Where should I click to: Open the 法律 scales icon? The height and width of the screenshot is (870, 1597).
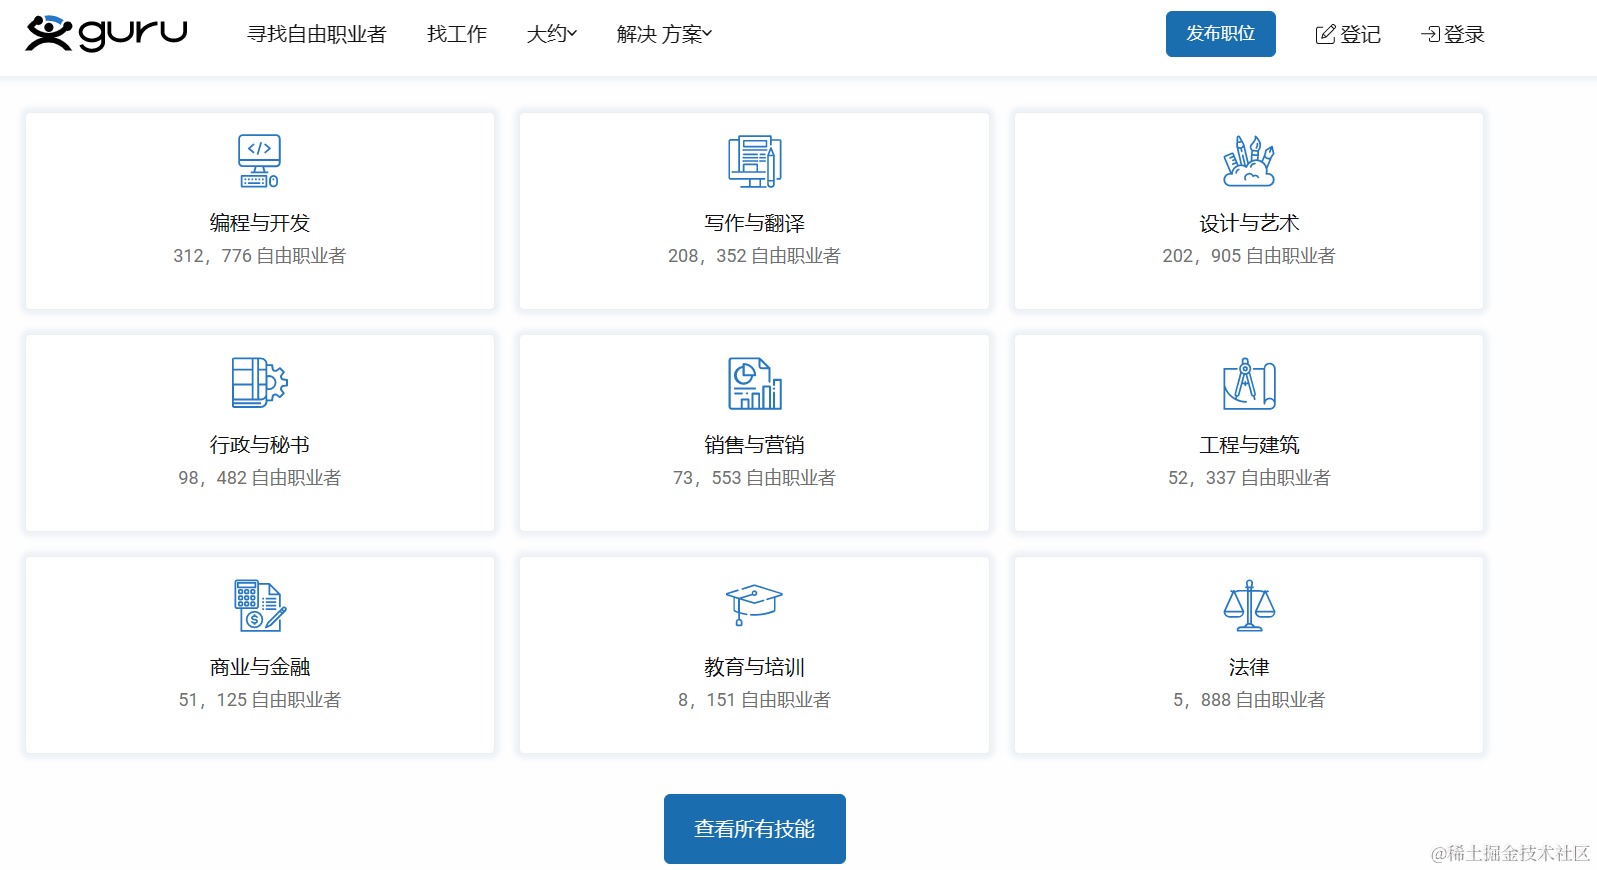click(1249, 605)
